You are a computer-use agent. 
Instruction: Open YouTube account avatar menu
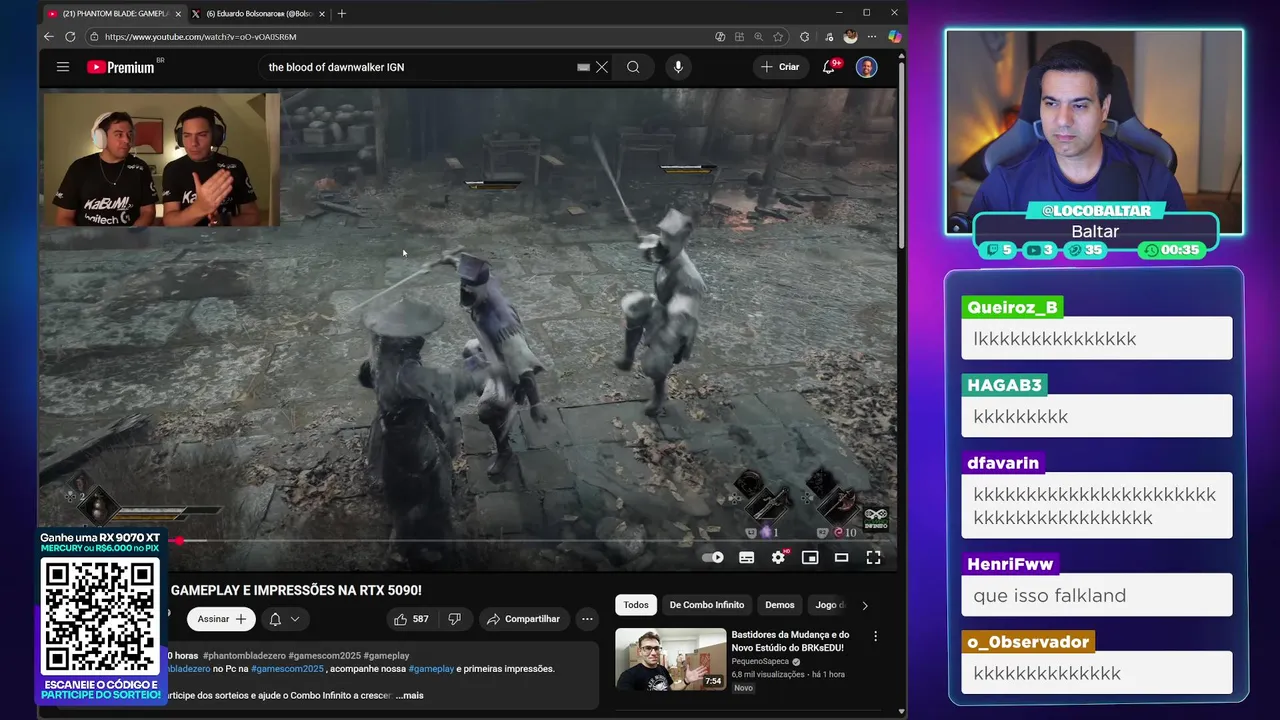[x=866, y=67]
